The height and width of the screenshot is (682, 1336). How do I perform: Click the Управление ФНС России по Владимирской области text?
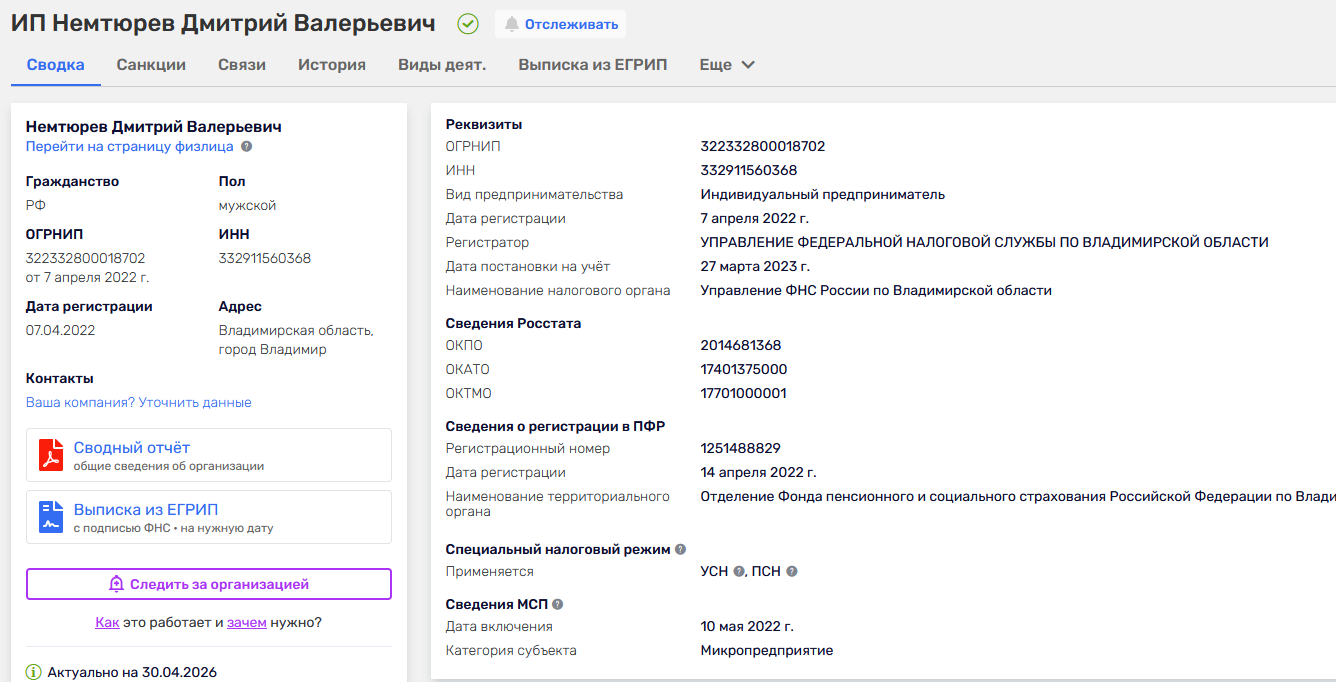877,291
